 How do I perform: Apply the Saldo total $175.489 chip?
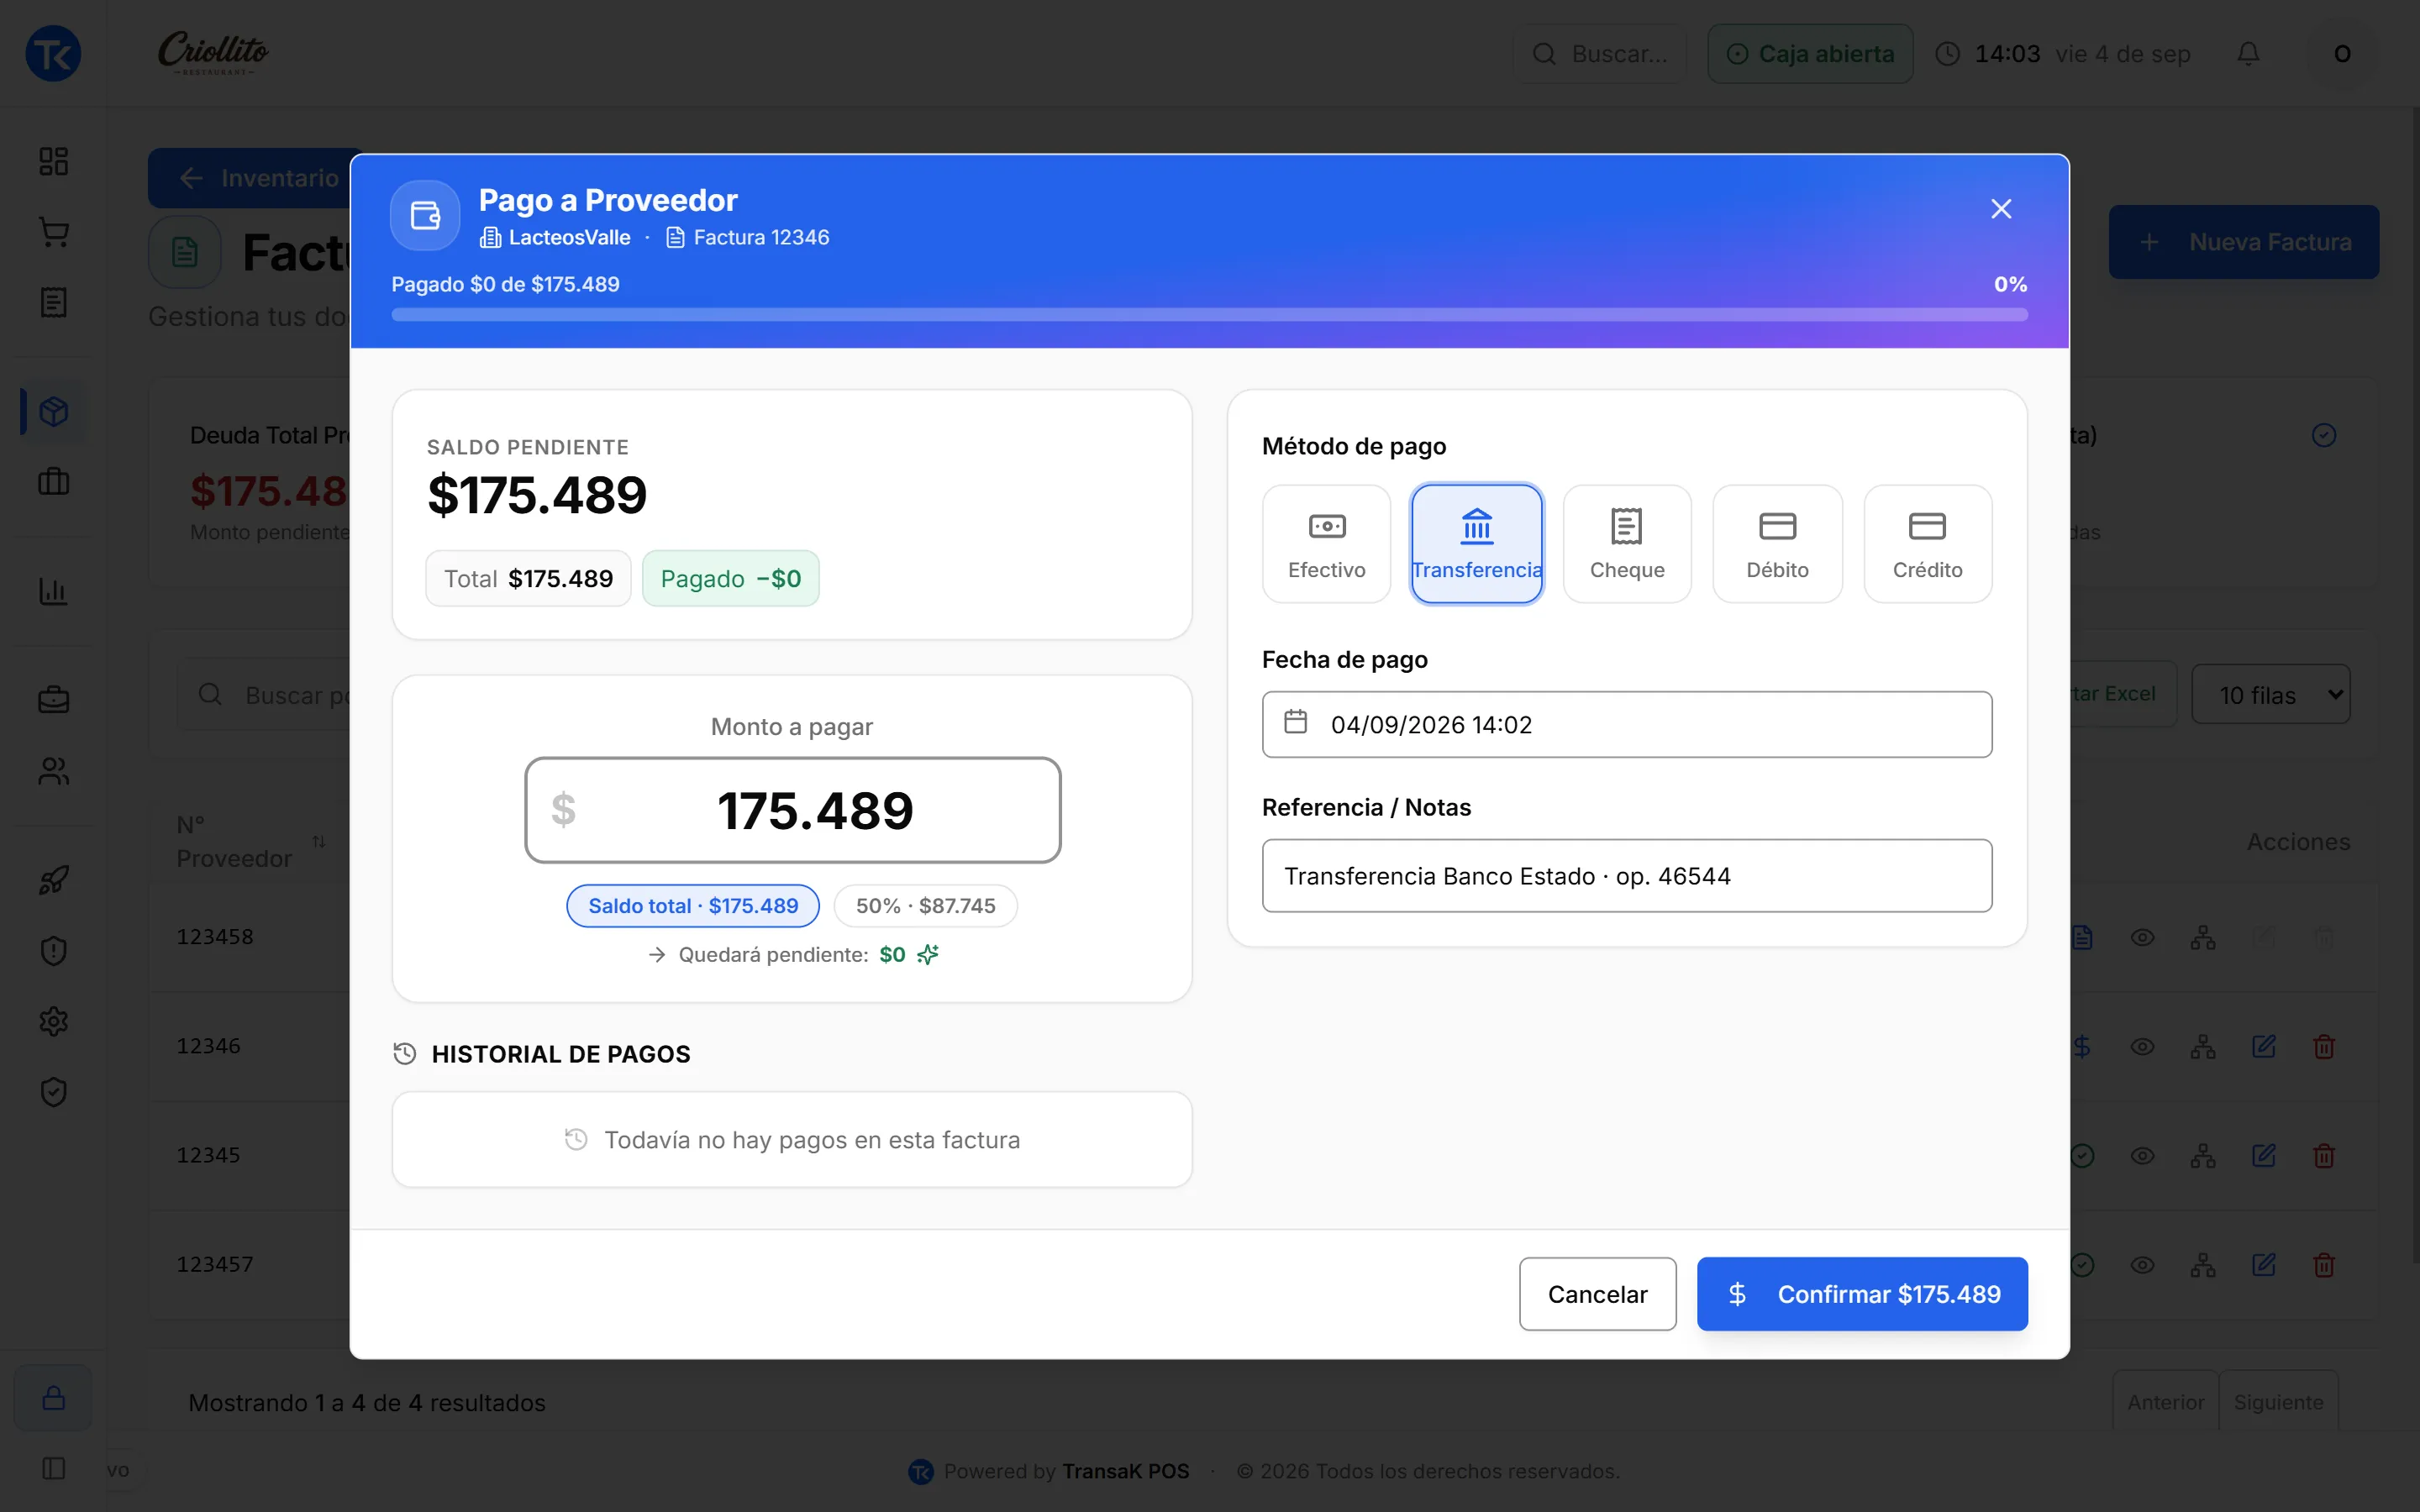point(693,906)
